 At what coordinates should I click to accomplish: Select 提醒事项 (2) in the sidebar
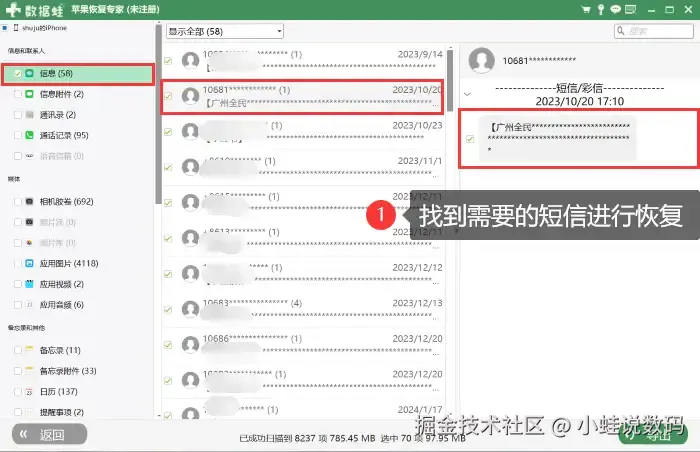point(62,412)
